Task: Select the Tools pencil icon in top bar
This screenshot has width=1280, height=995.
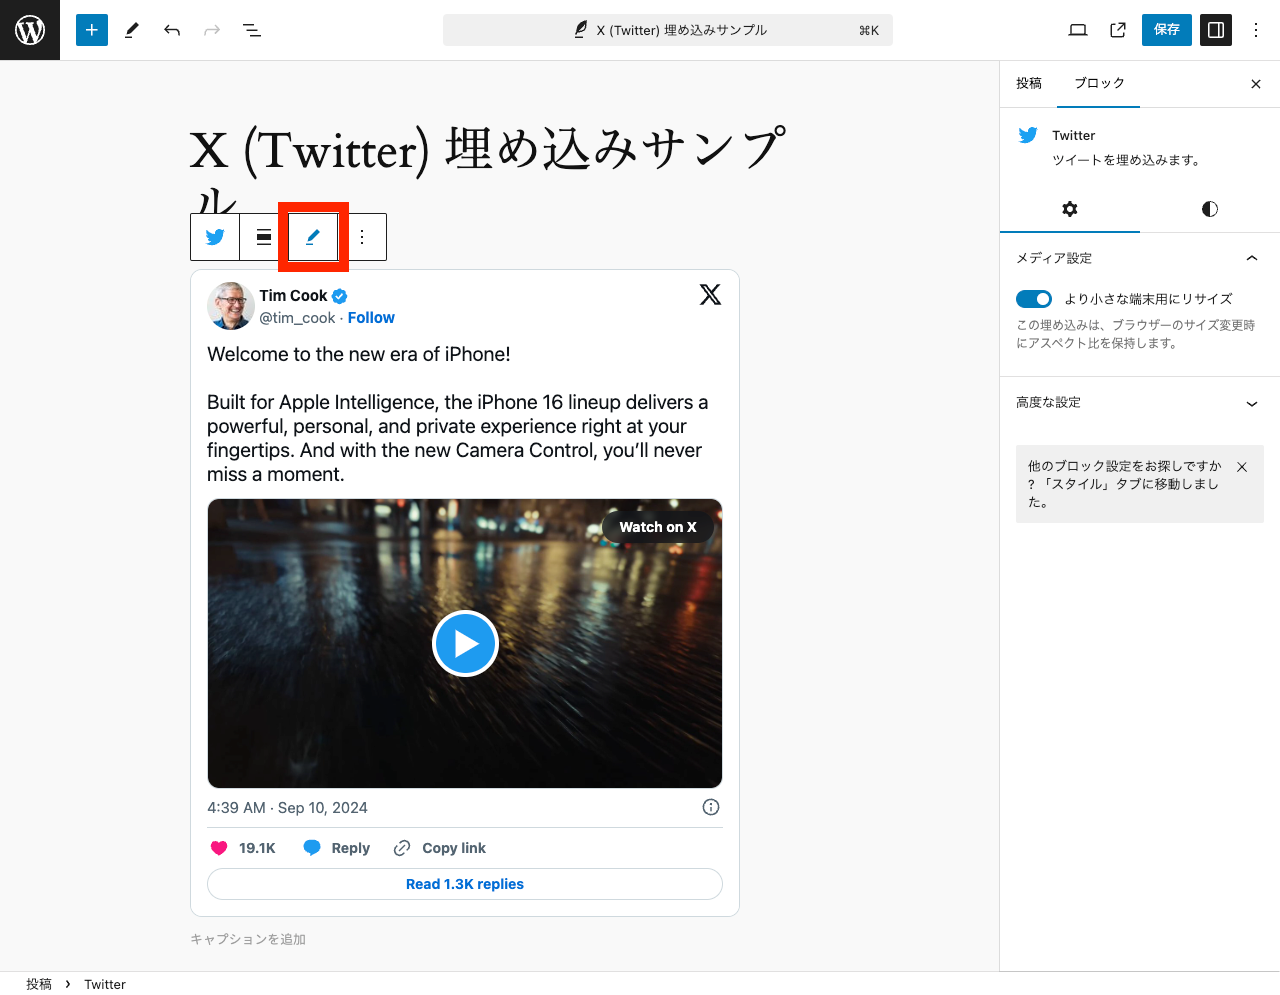Action: coord(131,30)
